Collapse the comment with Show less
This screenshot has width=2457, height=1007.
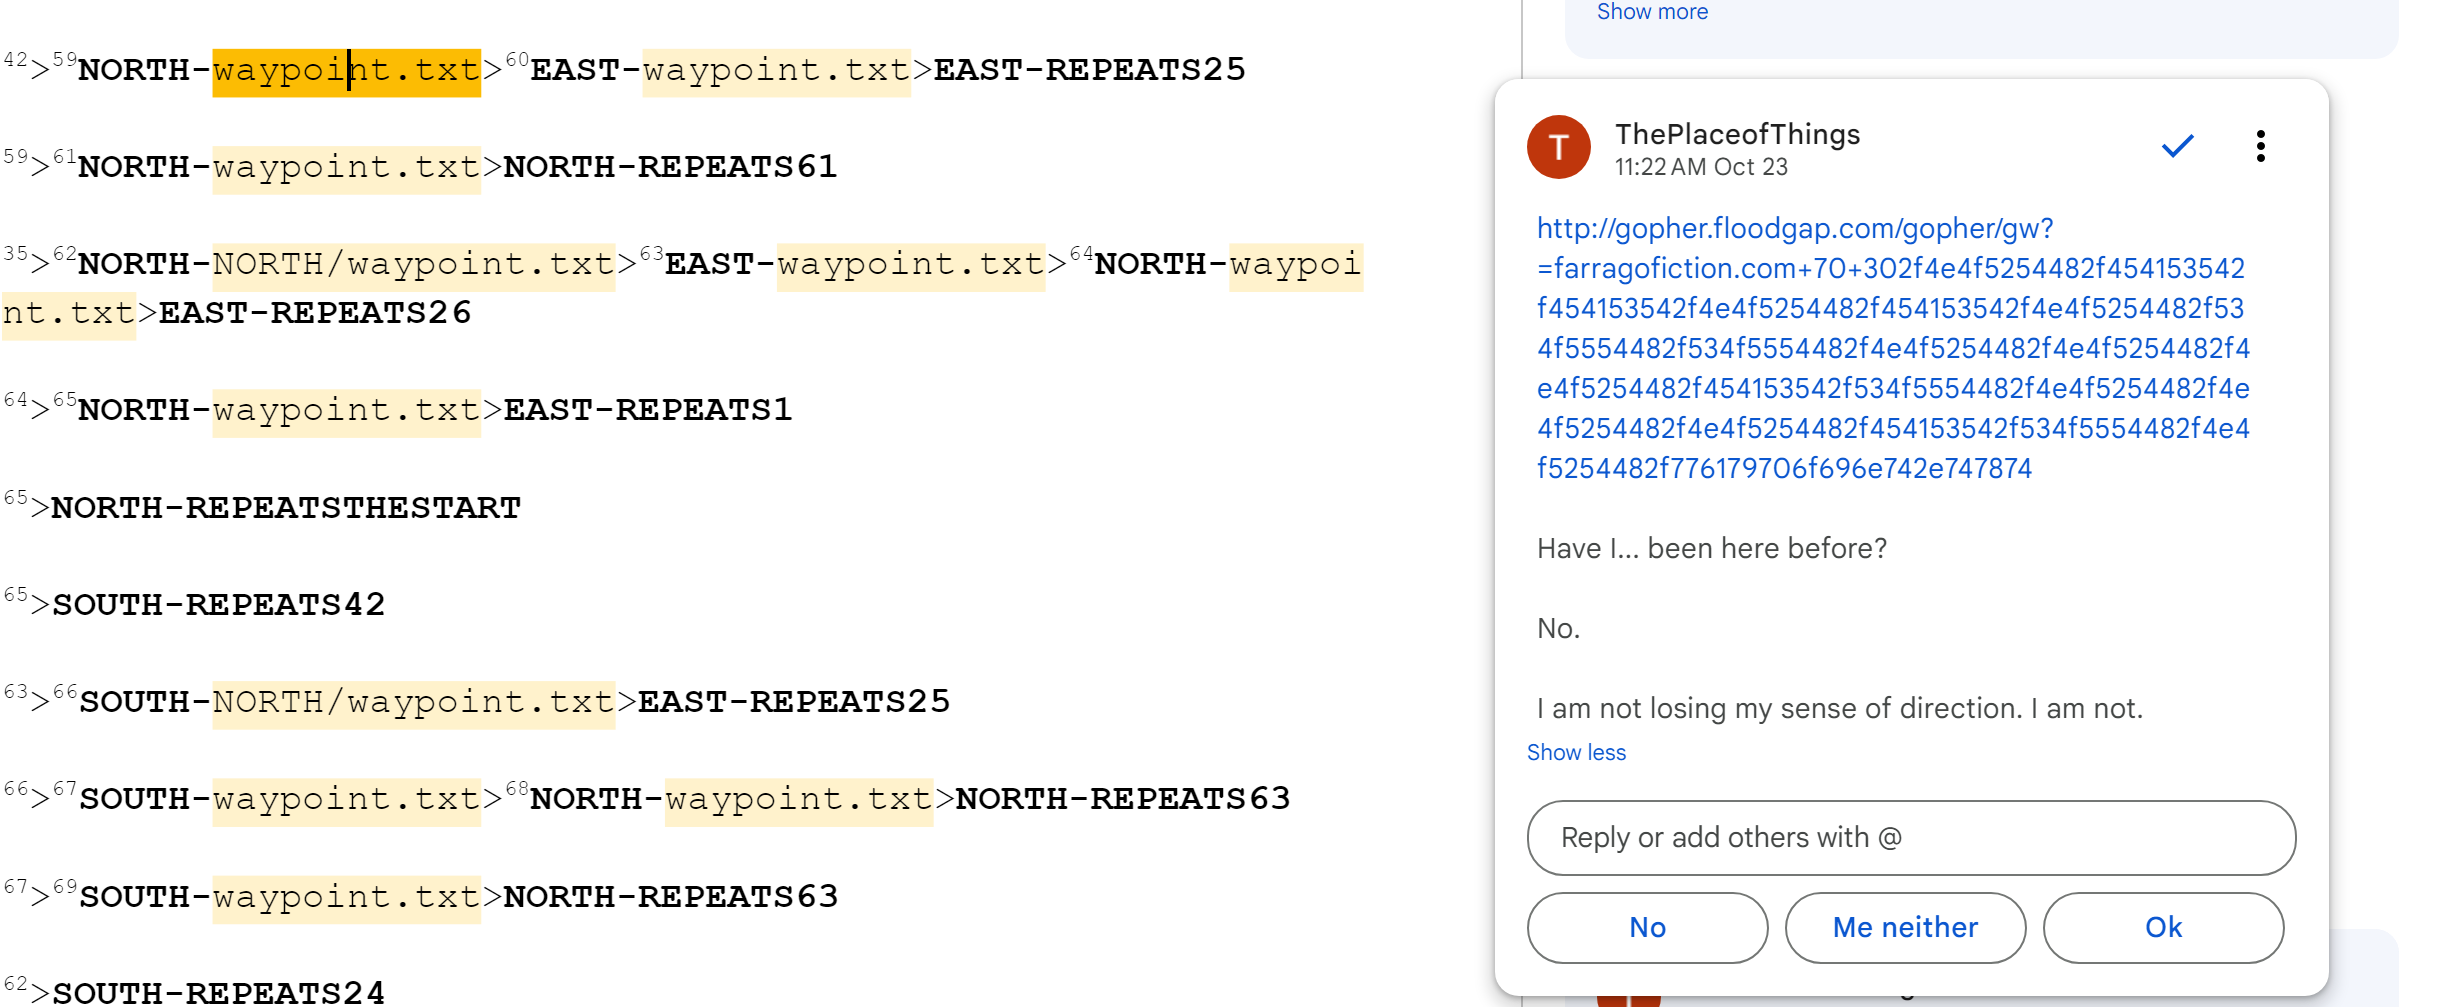[1576, 752]
